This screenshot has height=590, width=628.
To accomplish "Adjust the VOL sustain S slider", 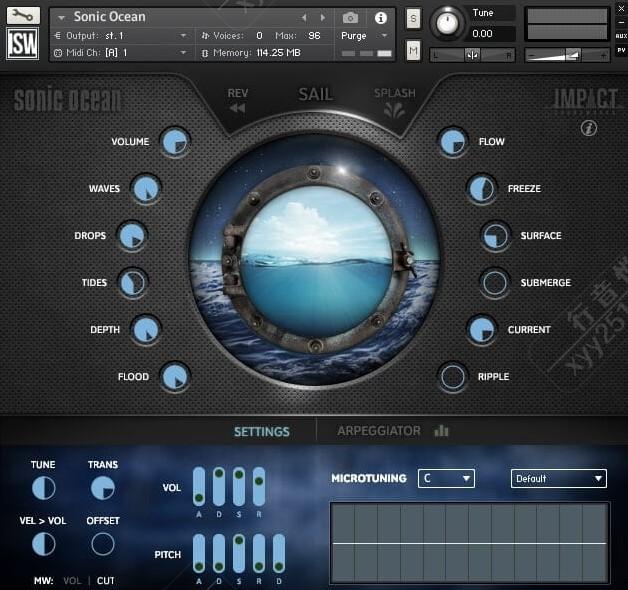I will click(239, 486).
